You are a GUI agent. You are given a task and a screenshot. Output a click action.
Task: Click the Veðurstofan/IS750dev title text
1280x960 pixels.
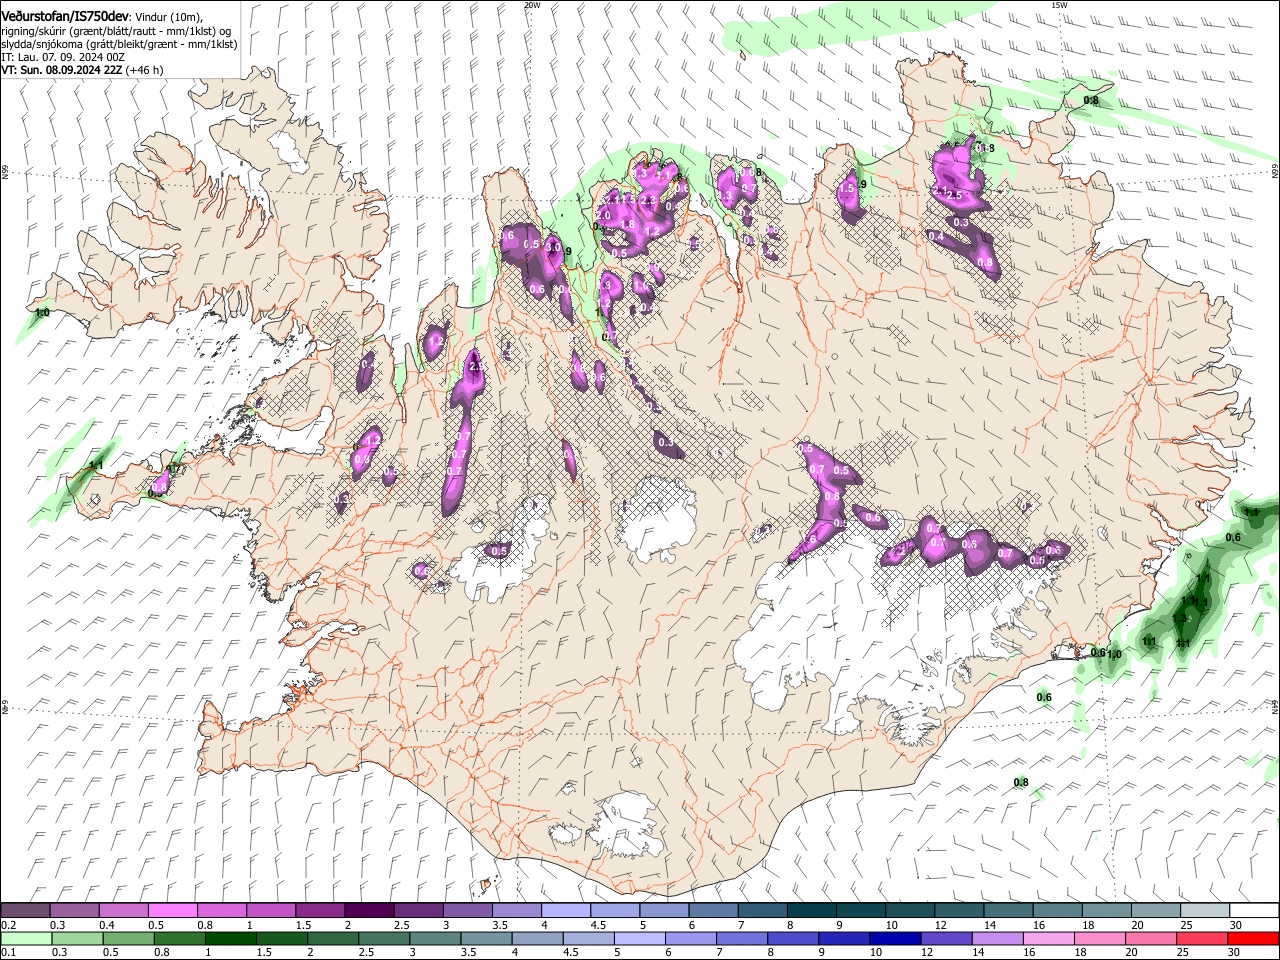[65, 17]
